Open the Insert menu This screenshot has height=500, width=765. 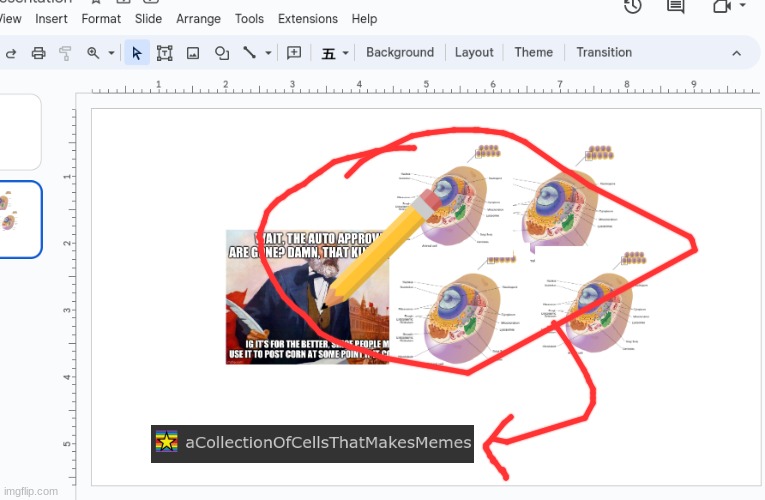[51, 19]
